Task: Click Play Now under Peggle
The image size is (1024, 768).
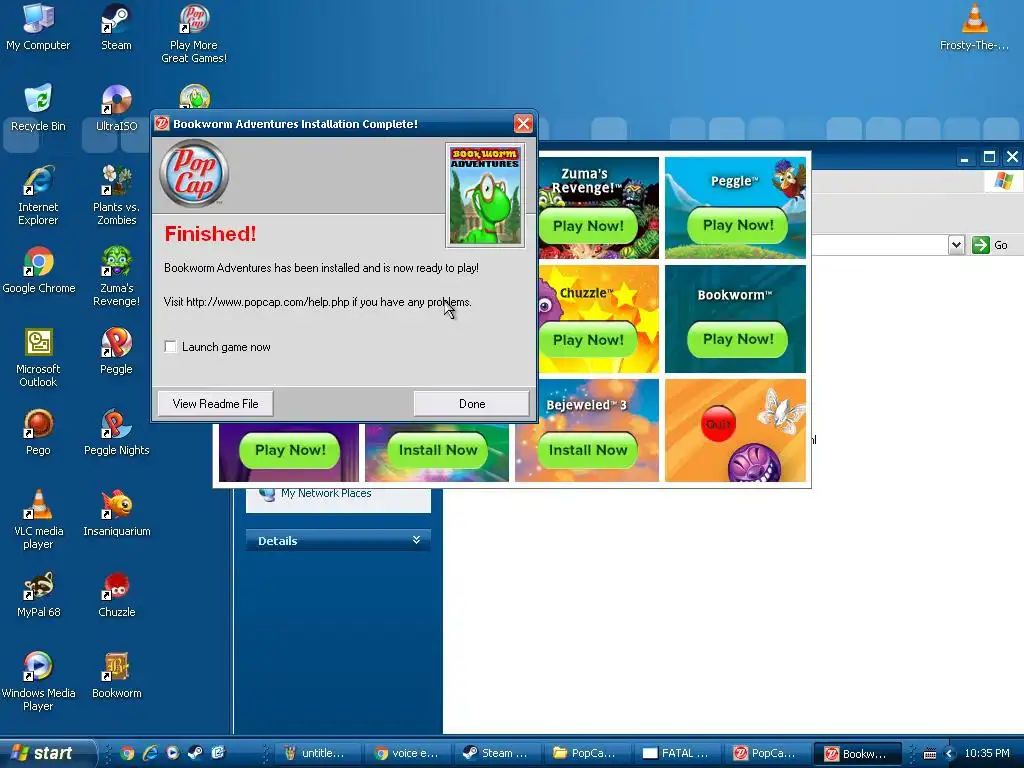Action: (737, 226)
